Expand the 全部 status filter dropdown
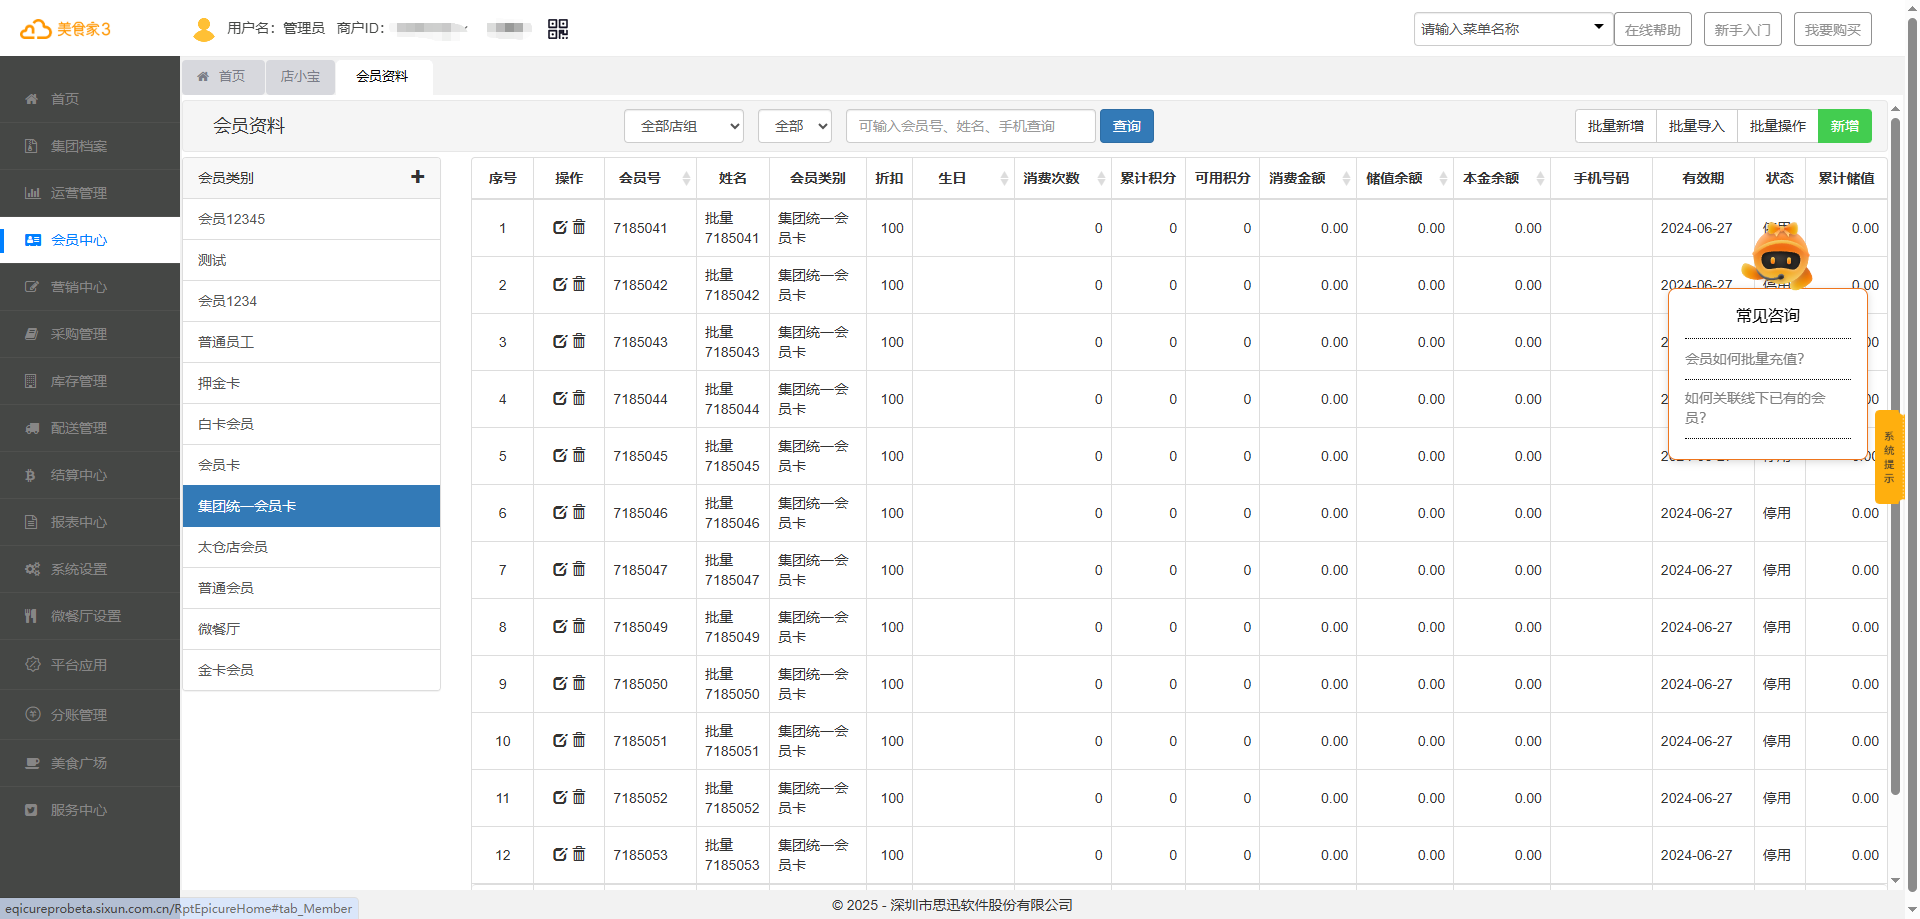This screenshot has height=919, width=1920. click(795, 126)
